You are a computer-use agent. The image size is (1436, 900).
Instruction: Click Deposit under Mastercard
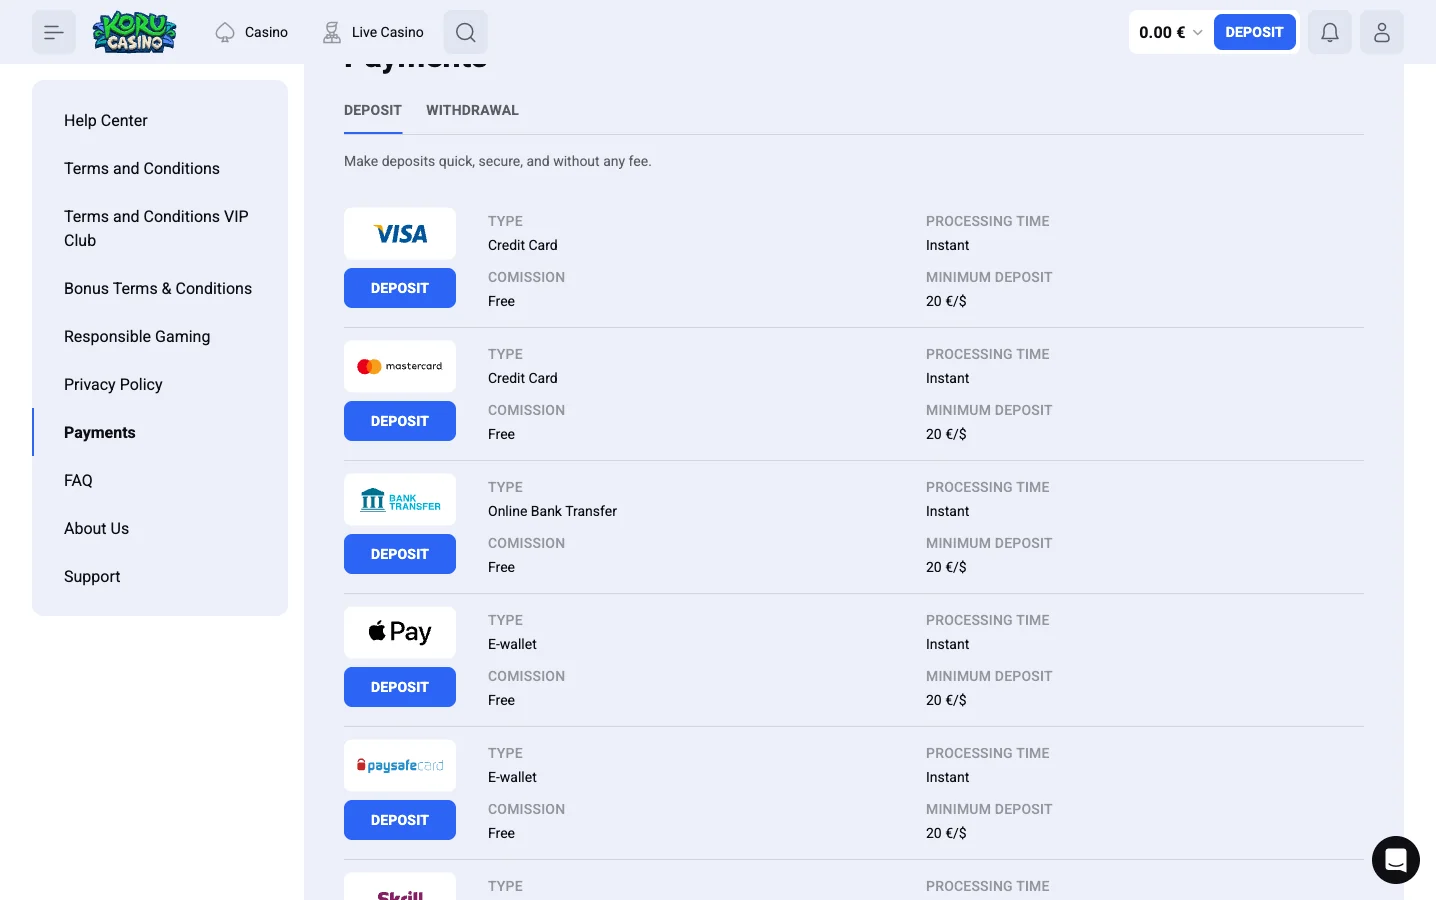coord(400,421)
